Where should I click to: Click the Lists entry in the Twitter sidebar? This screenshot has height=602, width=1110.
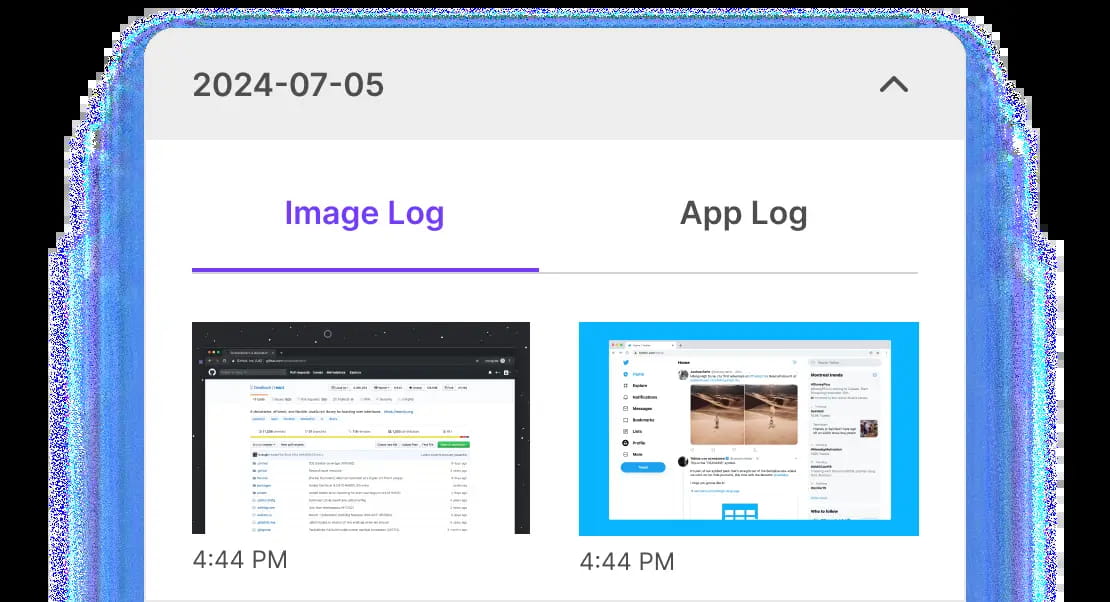[625, 431]
